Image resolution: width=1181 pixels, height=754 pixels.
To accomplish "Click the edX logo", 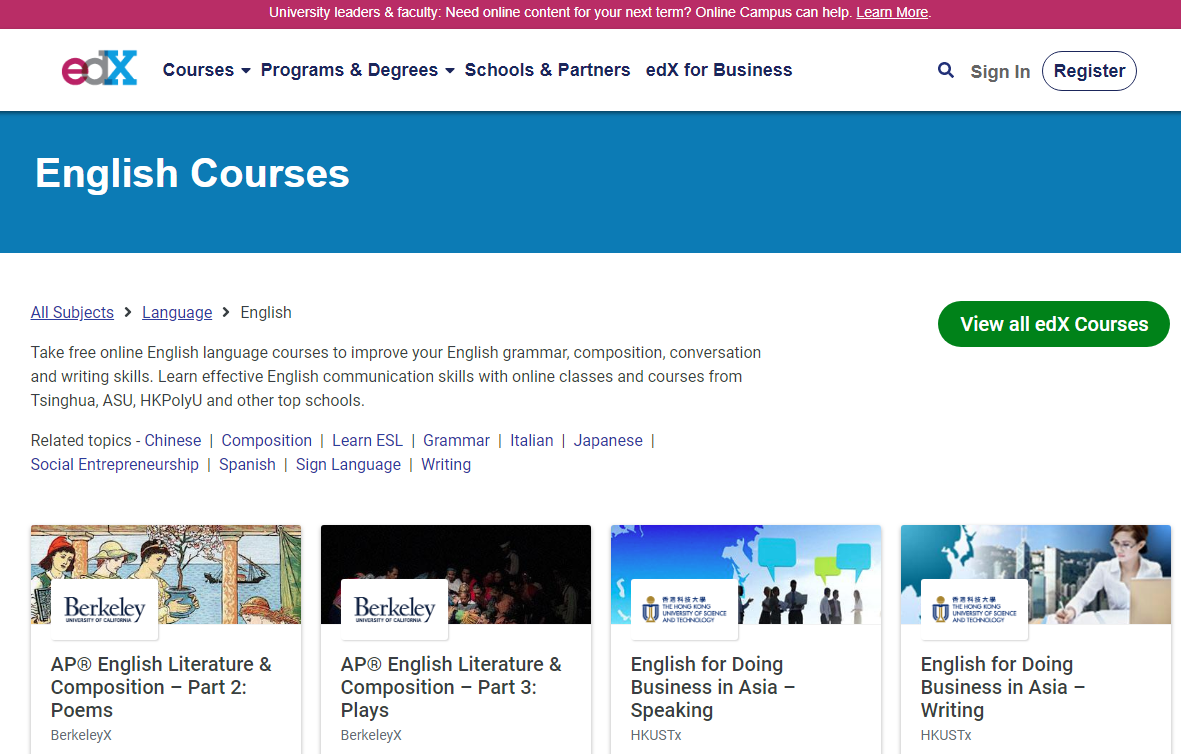I will coord(99,69).
